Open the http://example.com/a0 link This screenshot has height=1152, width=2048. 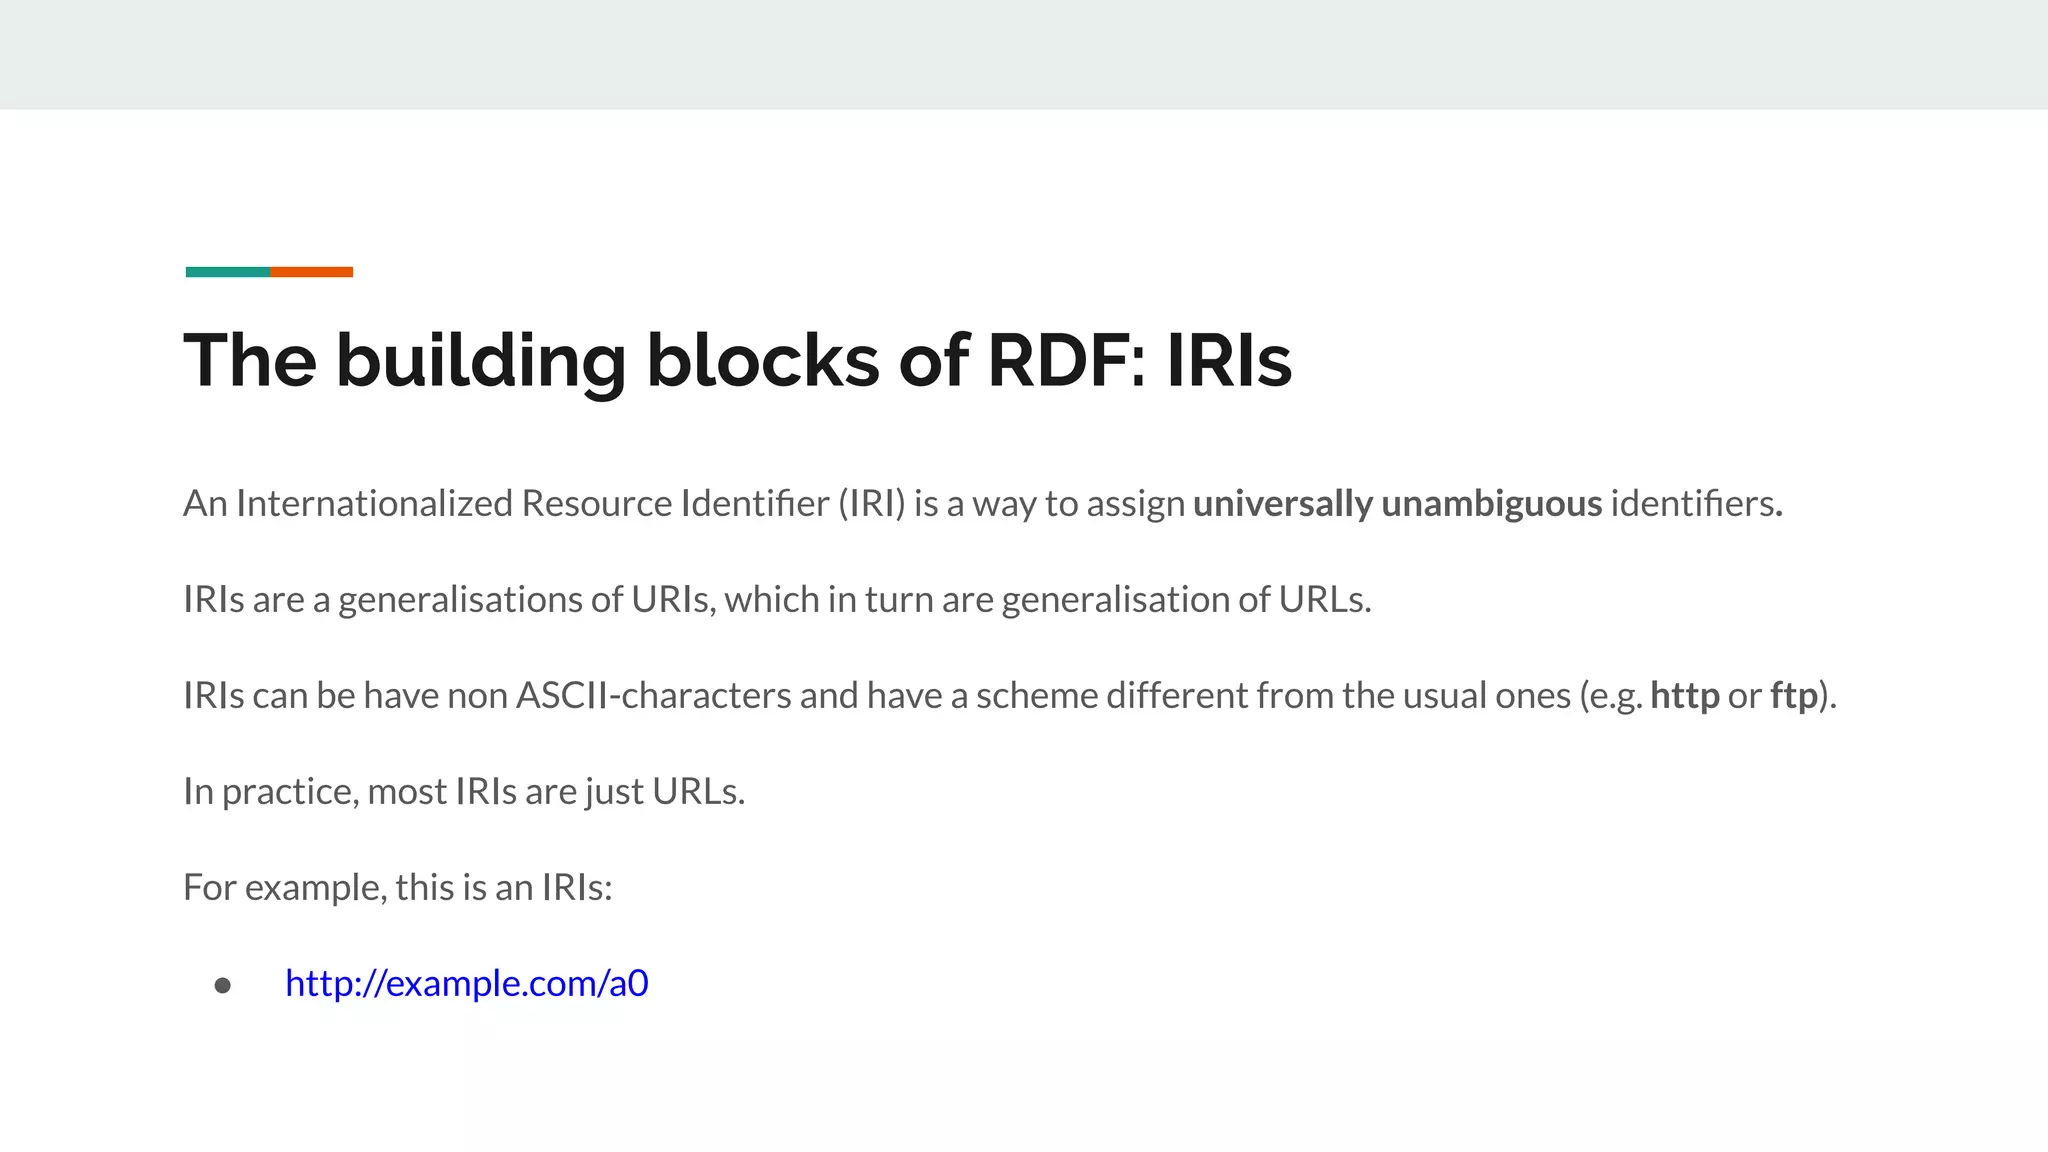tap(467, 983)
